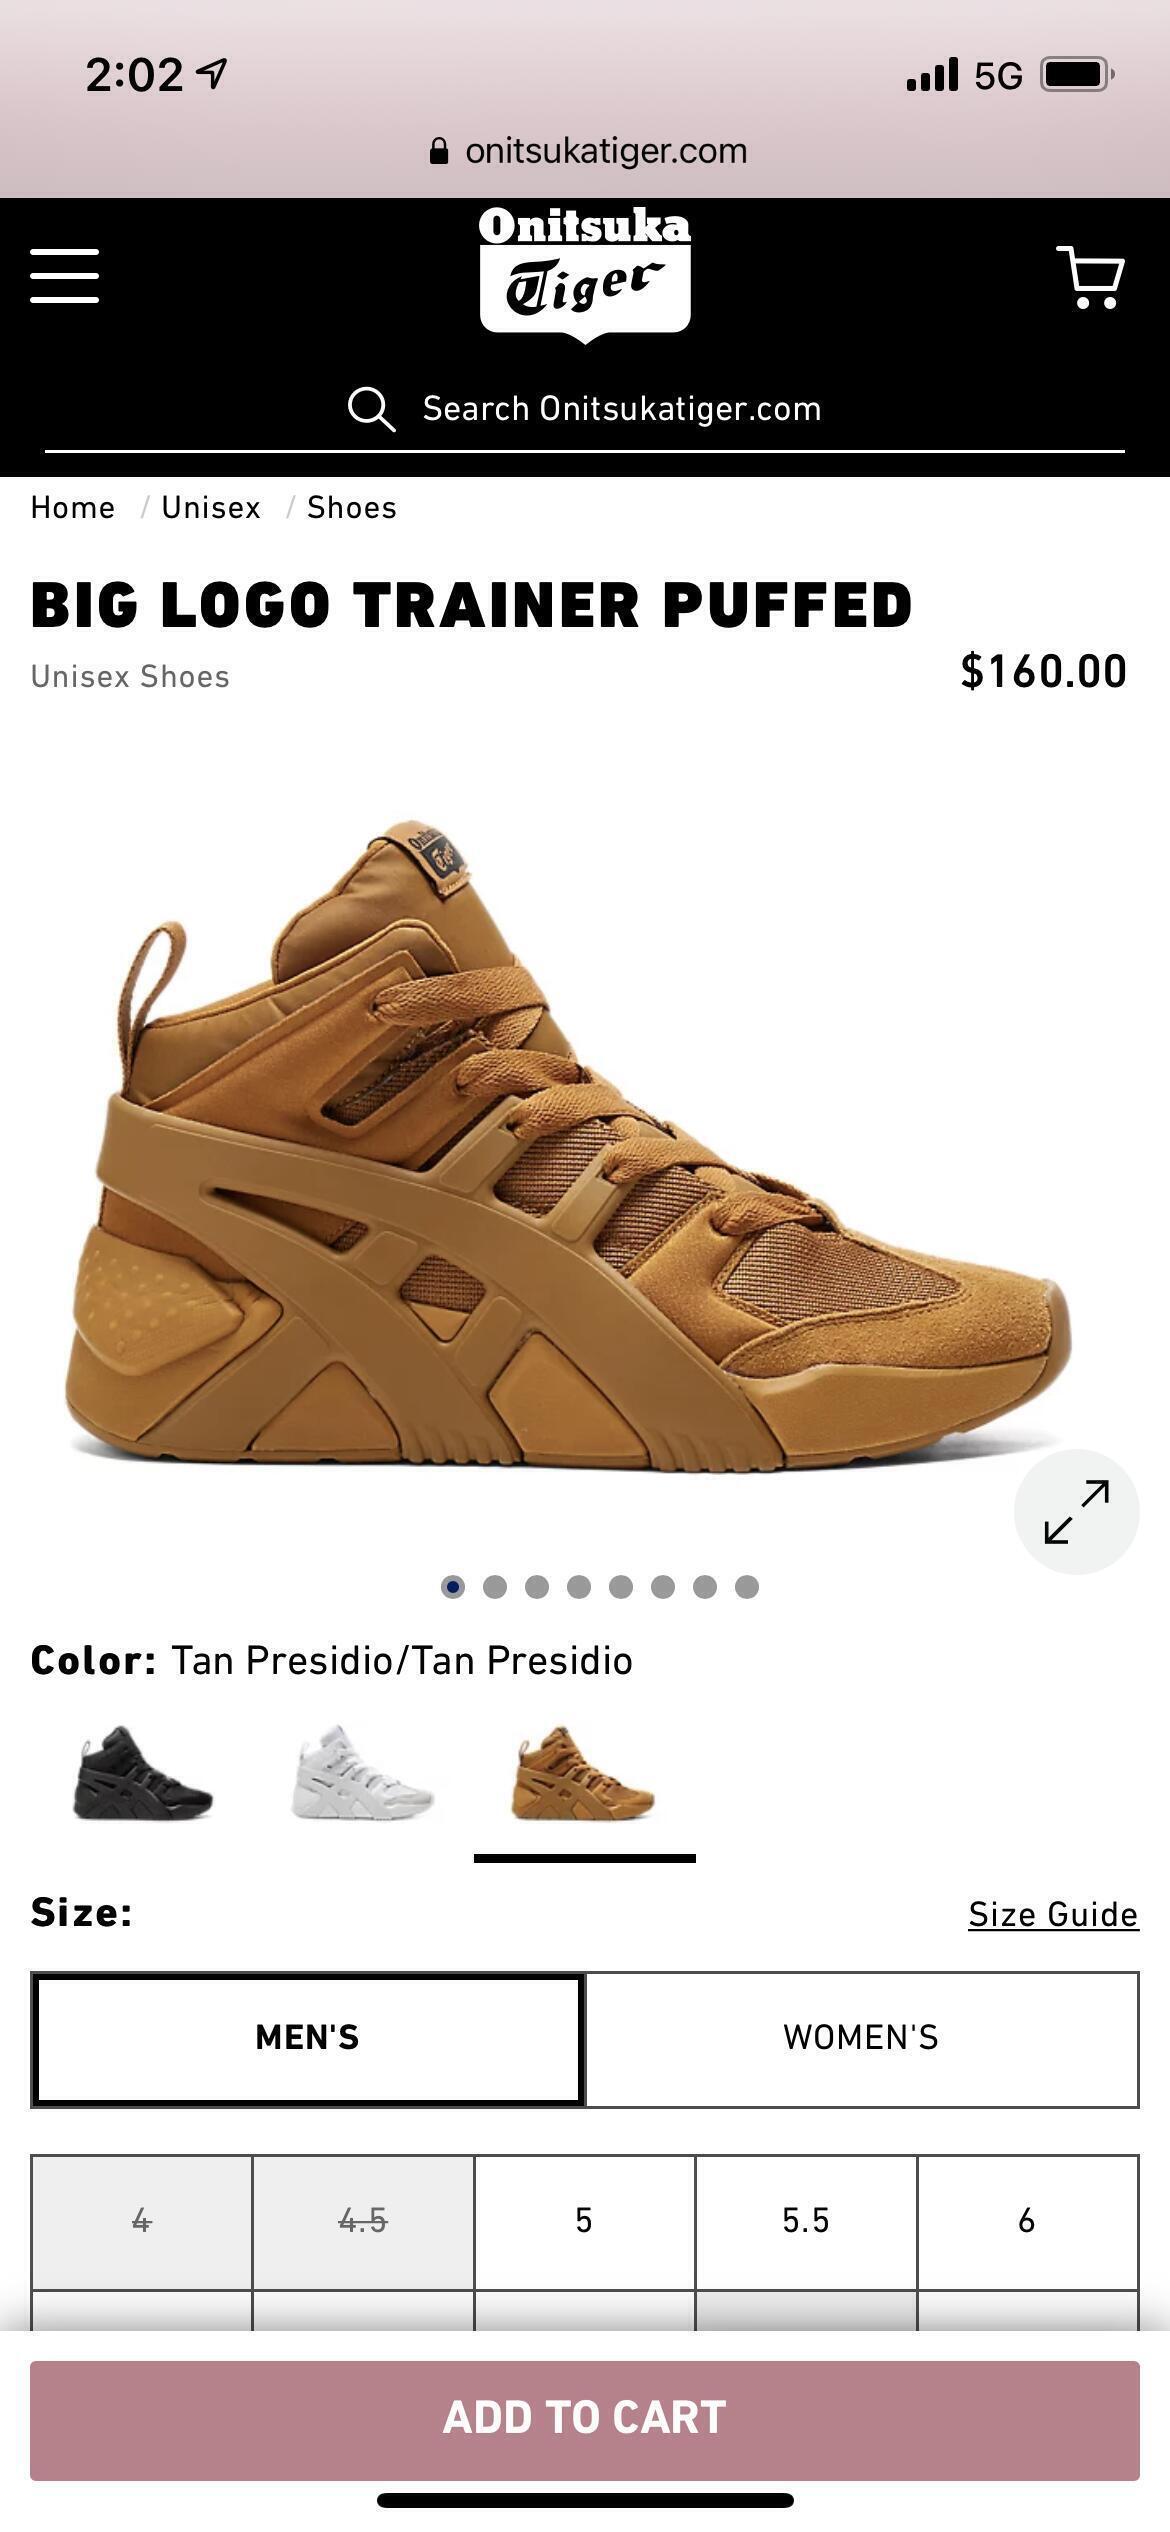Switch to Men's sizing tab

(x=307, y=2039)
